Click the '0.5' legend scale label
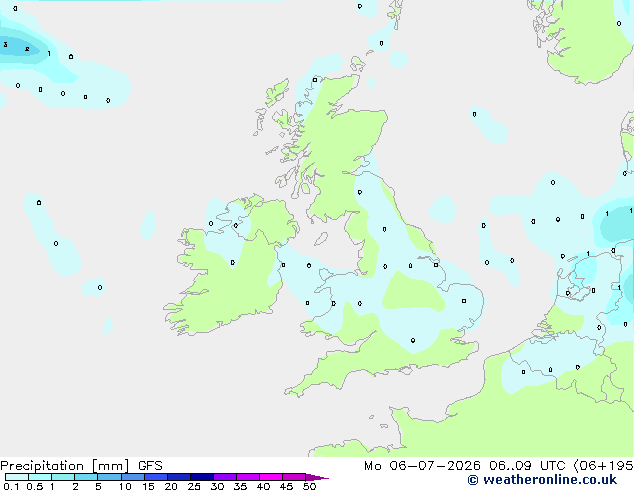This screenshot has height=490, width=634. click(35, 486)
